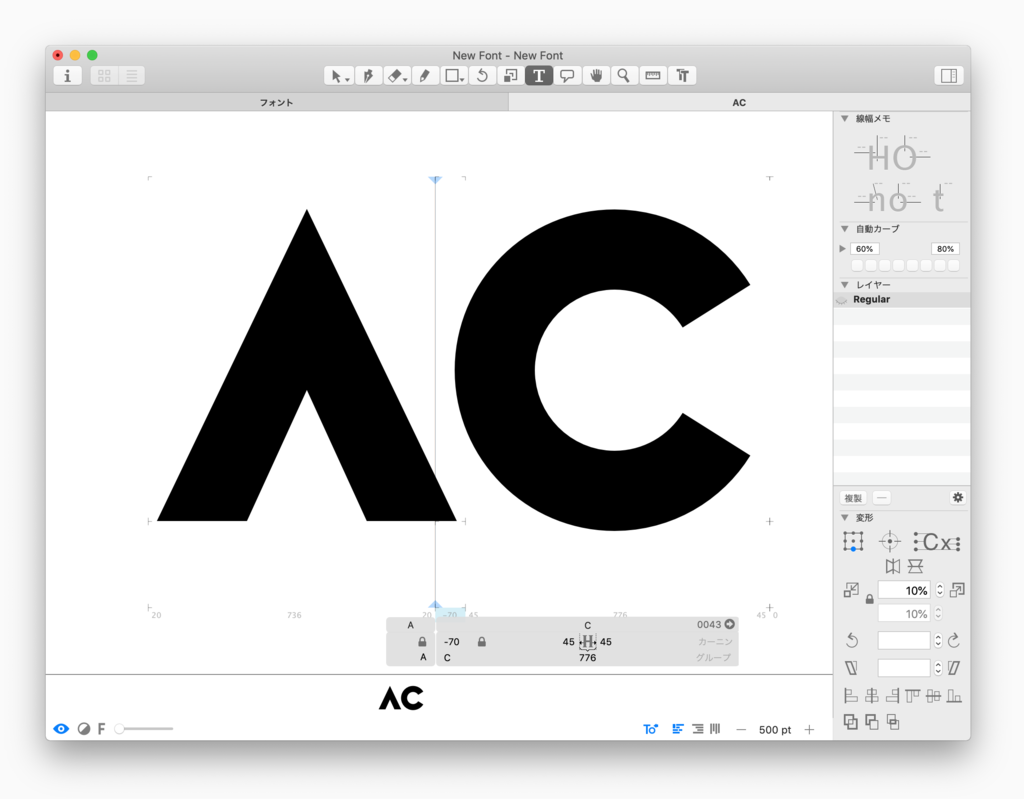Align selection to left edges
1024x799 pixels.
coord(851,696)
